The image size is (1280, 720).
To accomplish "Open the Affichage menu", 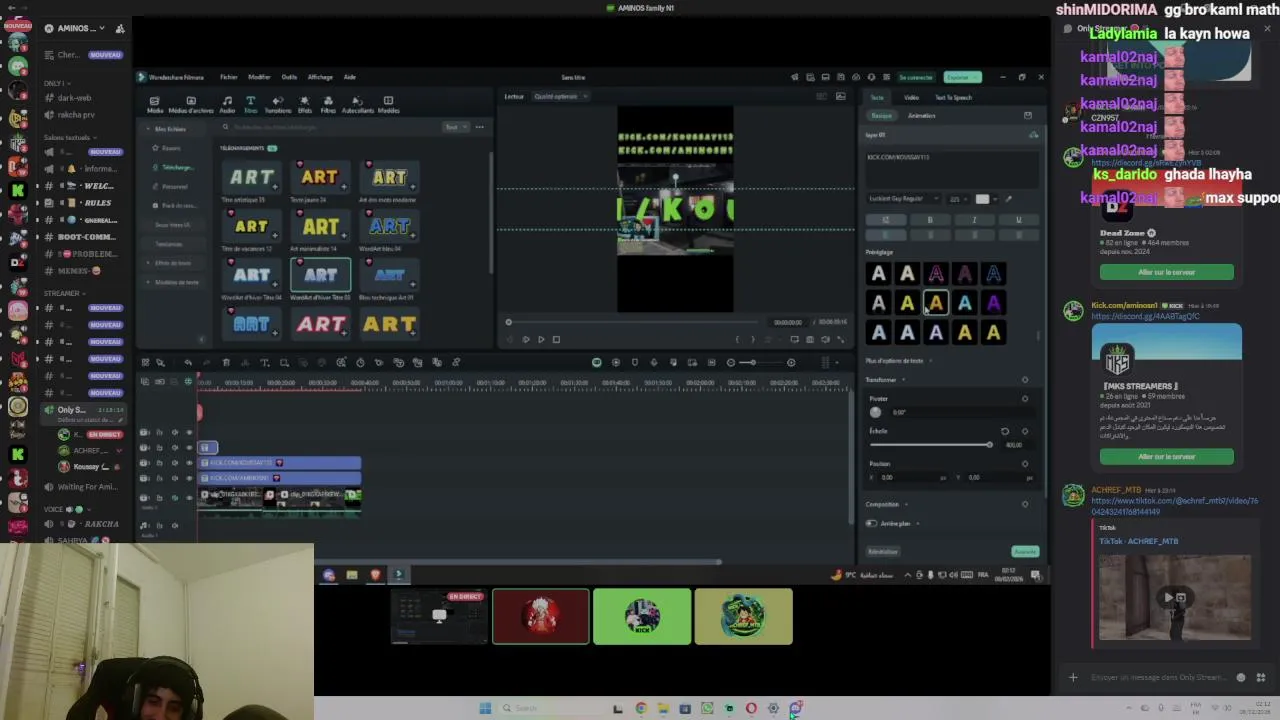I will click(x=320, y=77).
